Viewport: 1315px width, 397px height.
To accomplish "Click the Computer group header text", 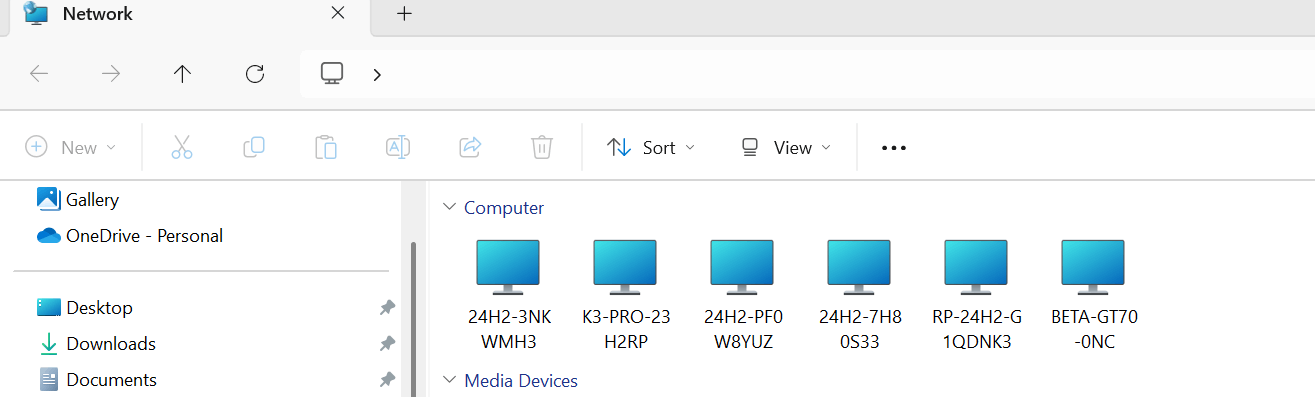I will [504, 208].
